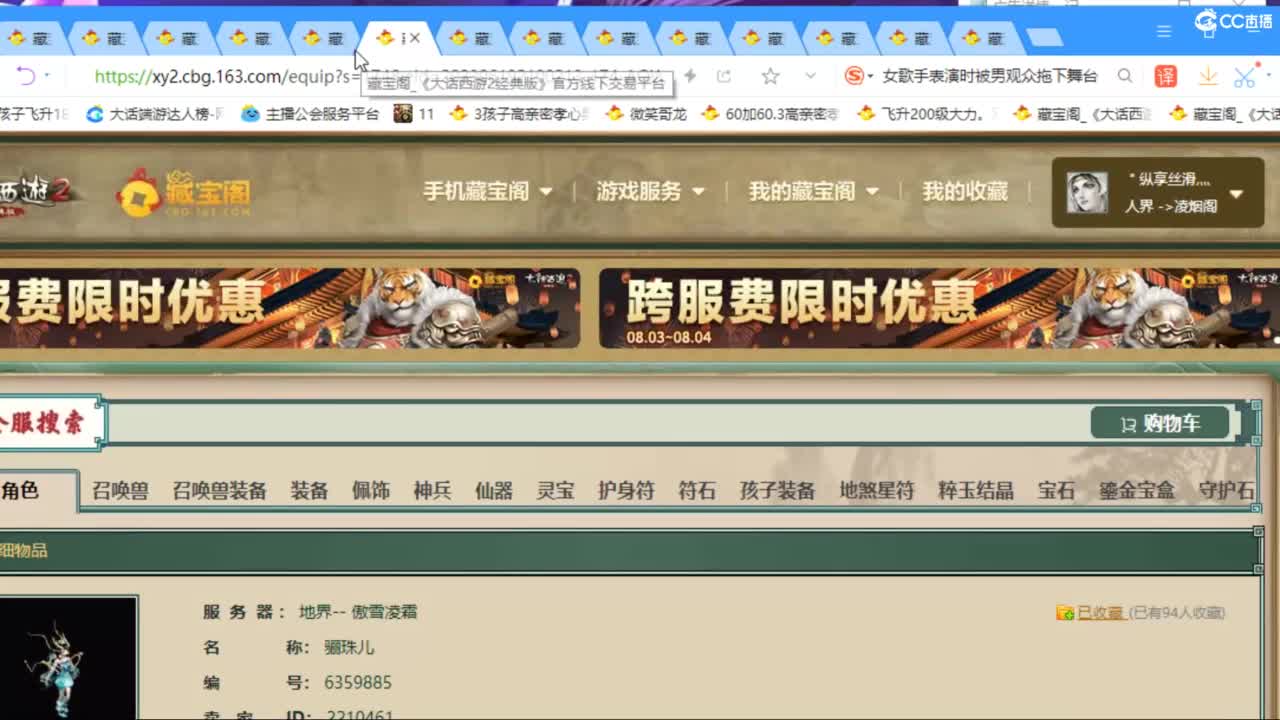Click the character sprite thumbnail
1280x720 pixels.
coord(68,658)
